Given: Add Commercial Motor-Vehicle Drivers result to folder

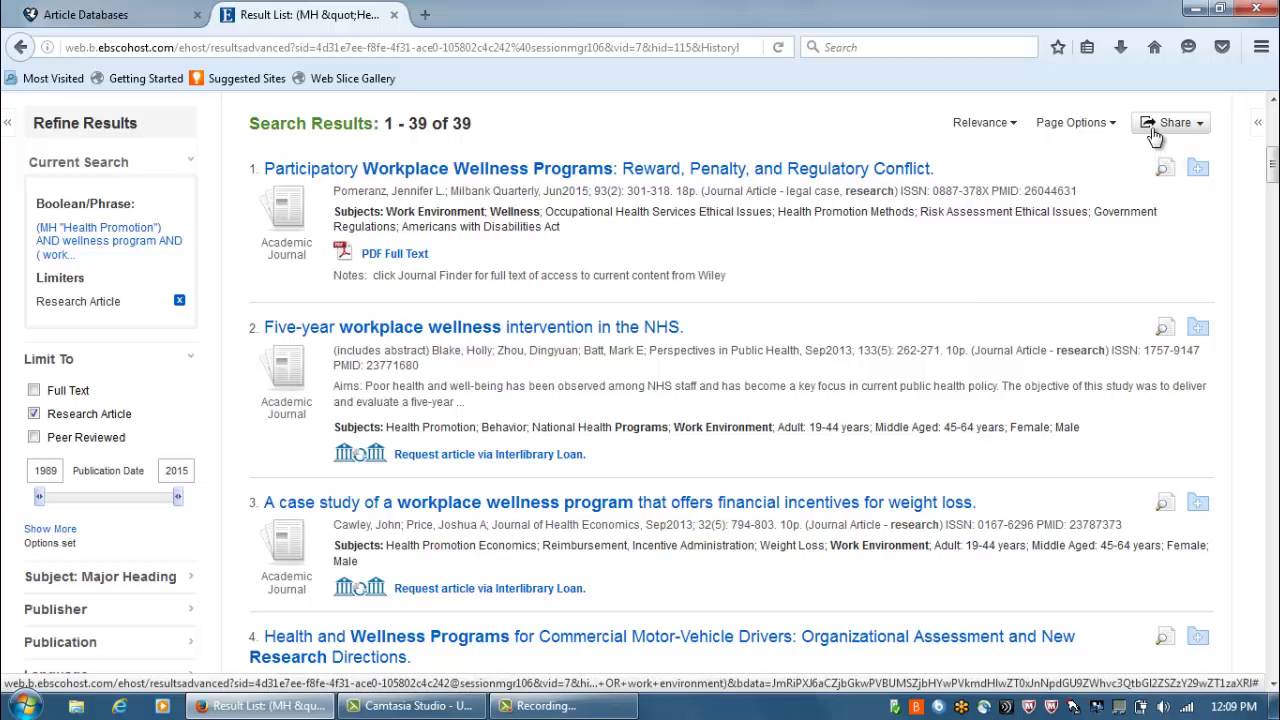Looking at the screenshot, I should [x=1198, y=636].
